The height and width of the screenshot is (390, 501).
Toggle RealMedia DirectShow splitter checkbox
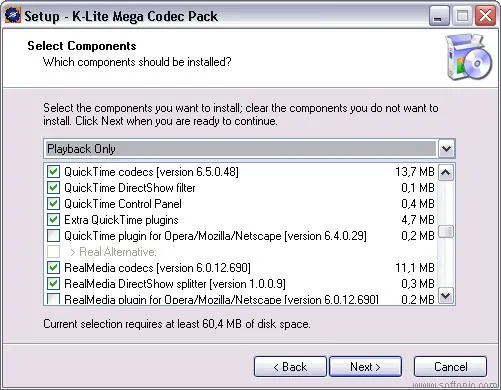[x=53, y=283]
